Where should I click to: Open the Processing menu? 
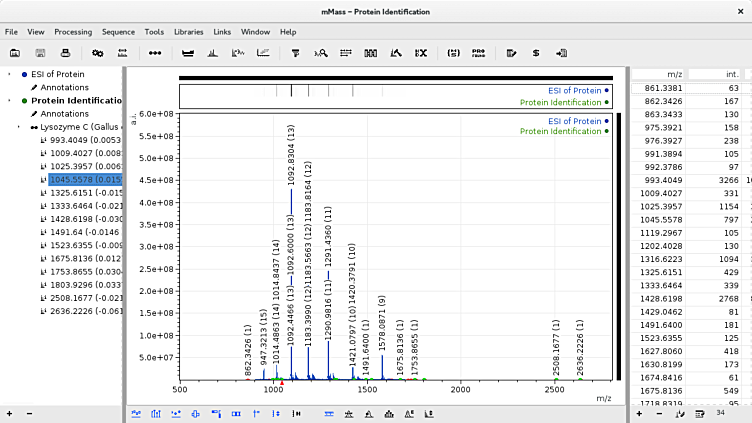pos(73,32)
